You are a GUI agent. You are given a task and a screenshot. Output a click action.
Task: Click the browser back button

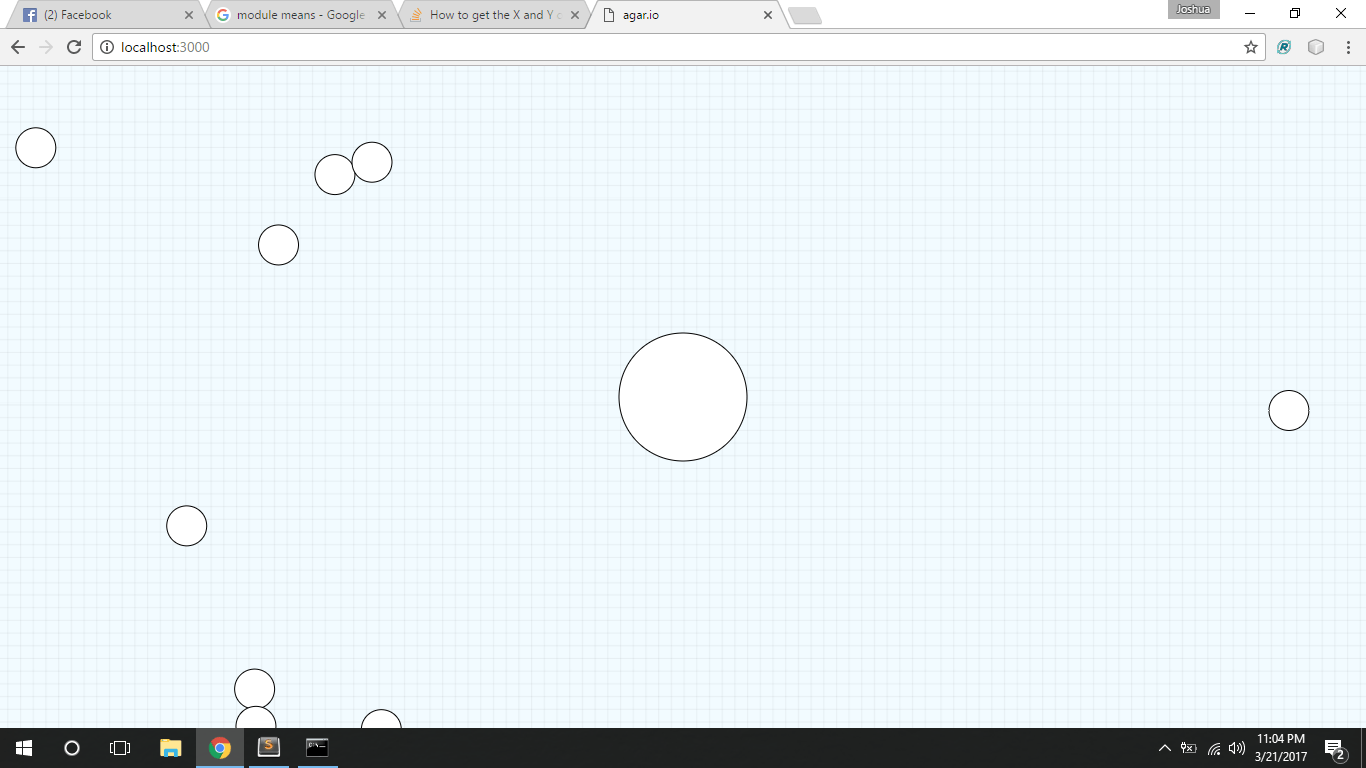pos(17,46)
